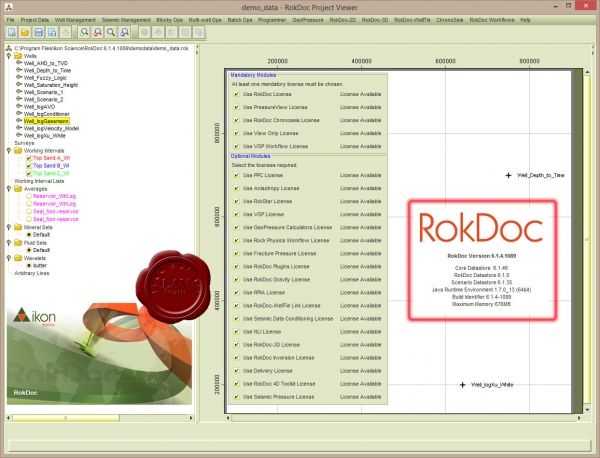Open a project with the folder icon
The image size is (600, 458).
click(x=25, y=33)
